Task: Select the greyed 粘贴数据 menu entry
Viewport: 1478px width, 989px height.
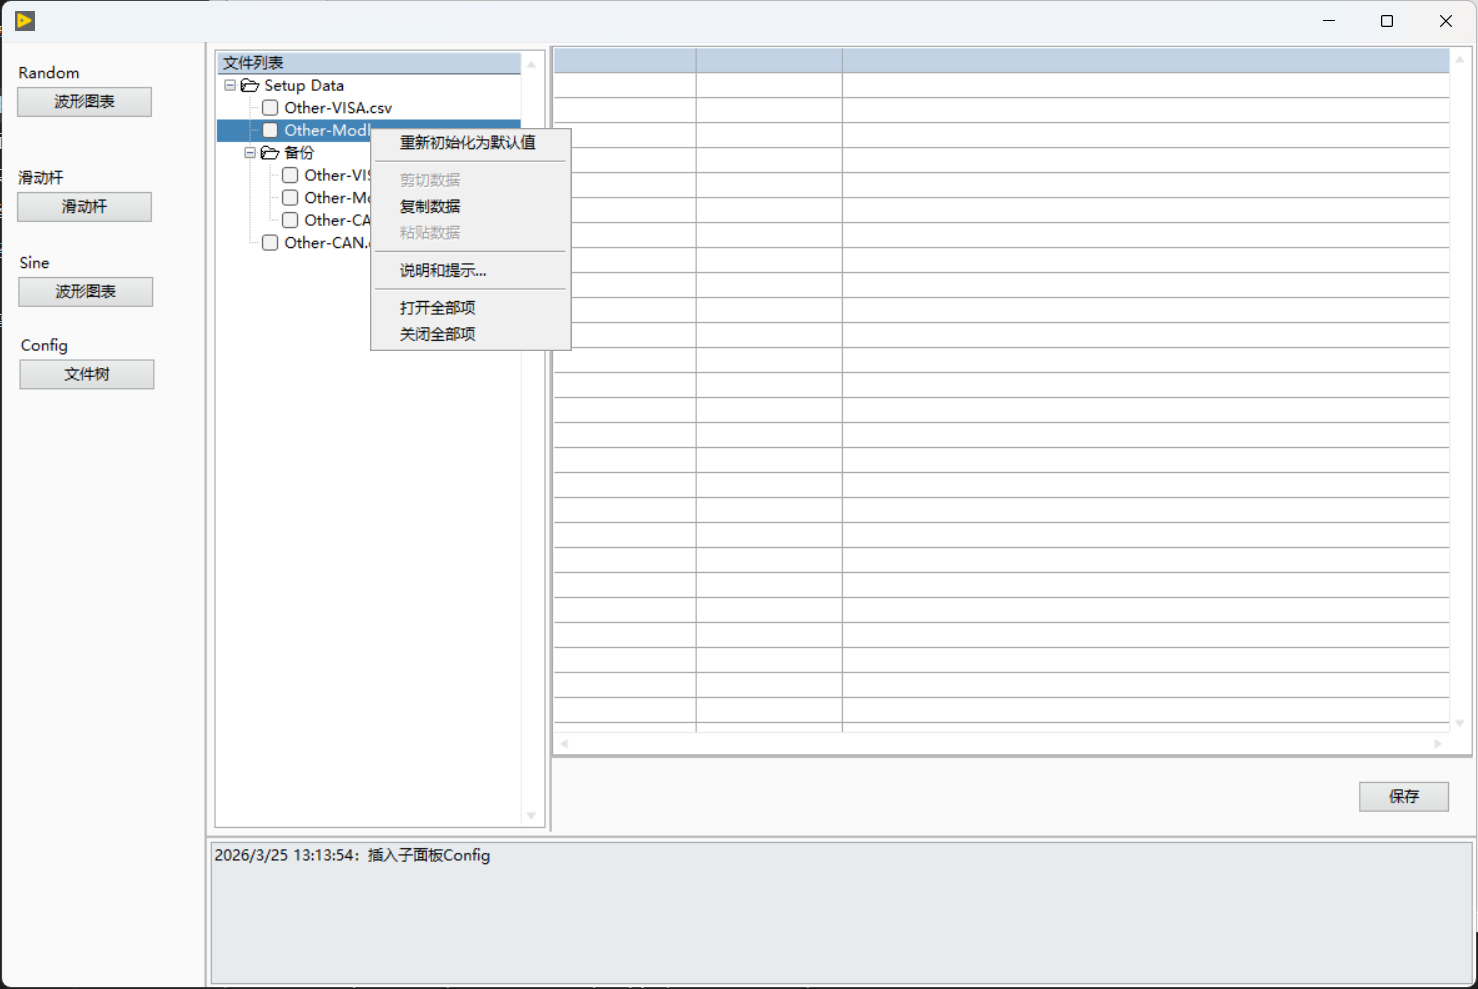Action: click(430, 232)
